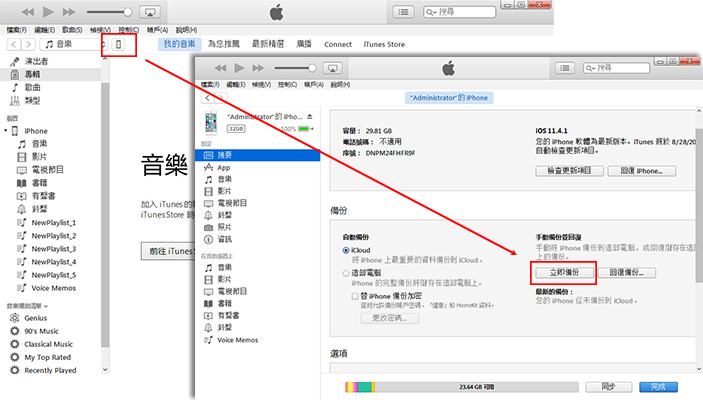Click the 立即備份 button
703x400 pixels.
(x=563, y=272)
